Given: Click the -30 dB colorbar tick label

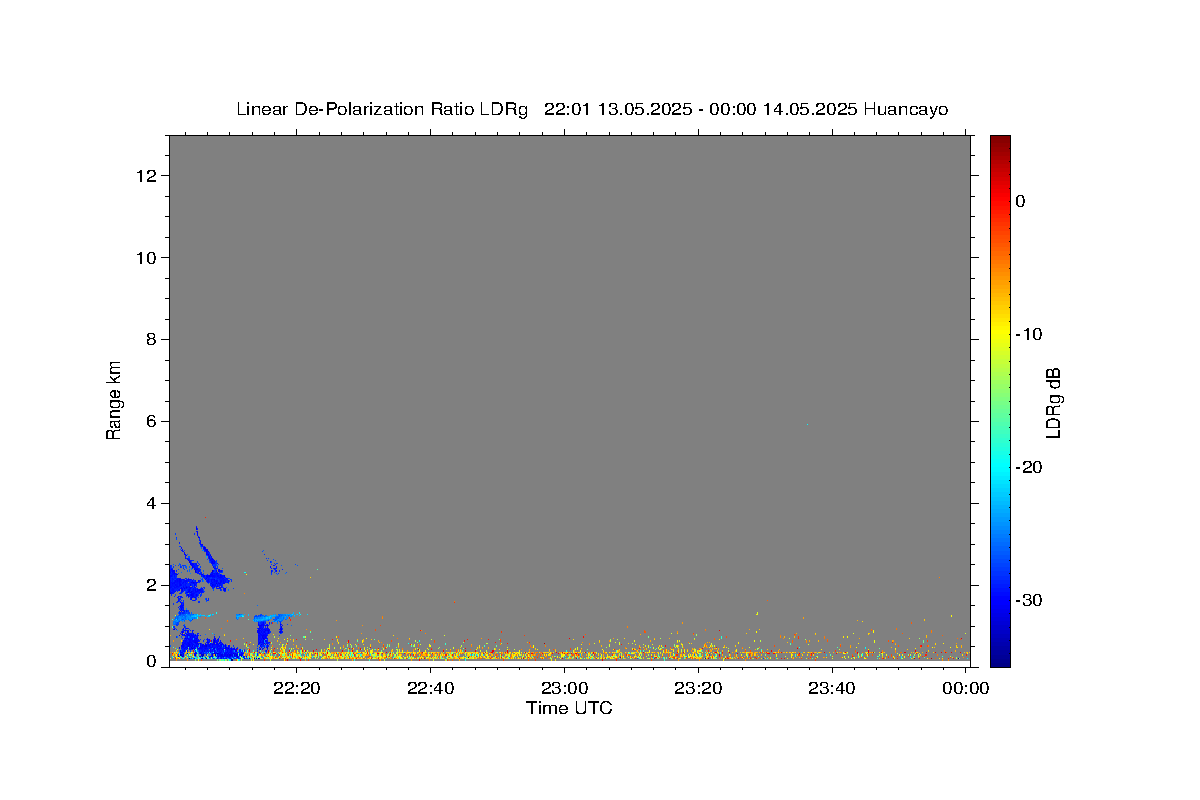Looking at the screenshot, I should (1029, 600).
